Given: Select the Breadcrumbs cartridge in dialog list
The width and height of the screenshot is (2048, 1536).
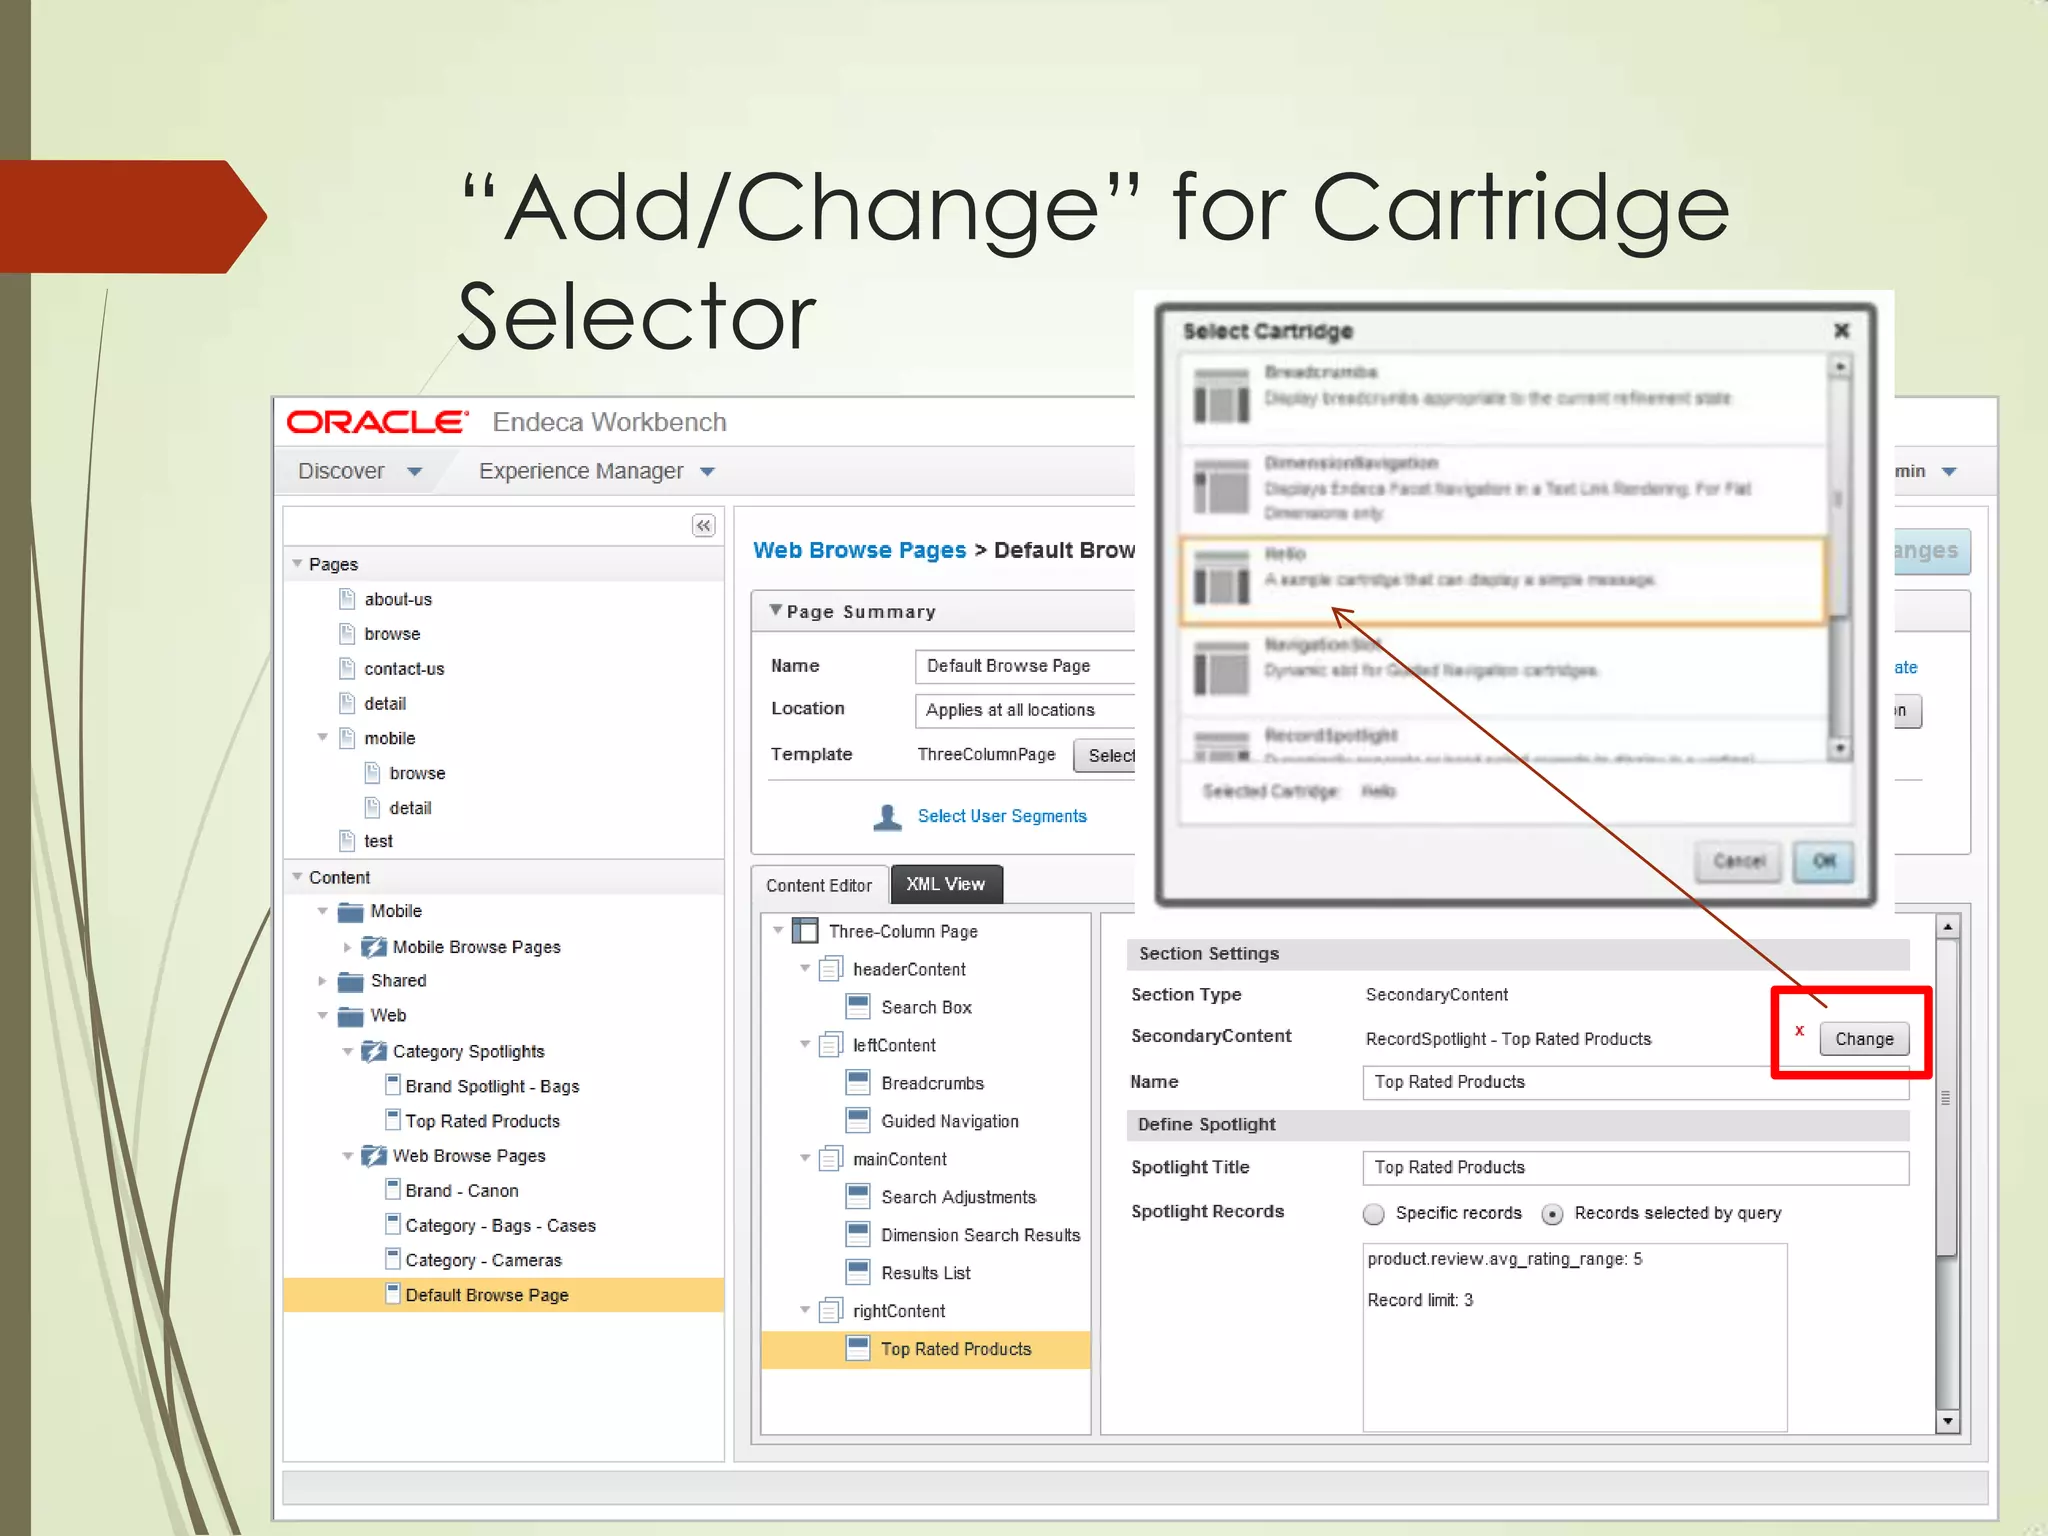Looking at the screenshot, I should tap(1503, 400).
